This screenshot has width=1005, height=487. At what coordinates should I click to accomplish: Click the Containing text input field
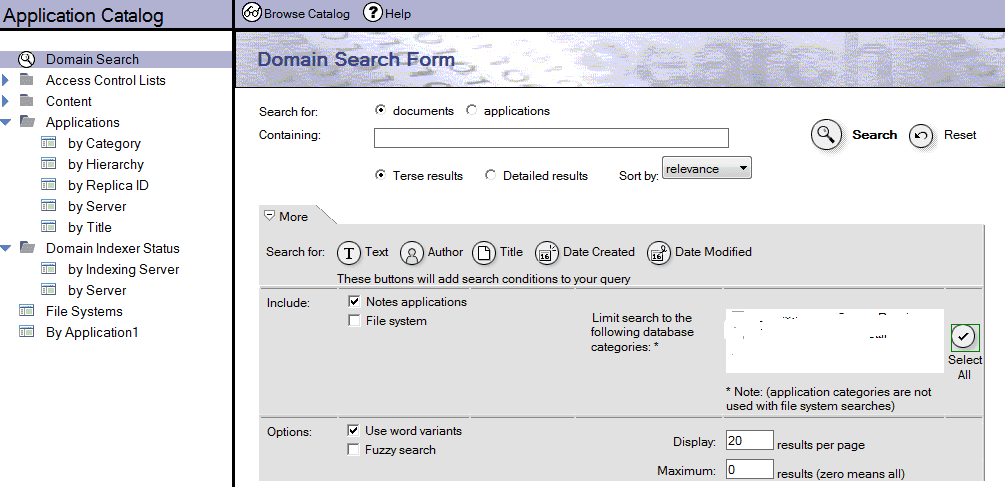click(x=551, y=138)
